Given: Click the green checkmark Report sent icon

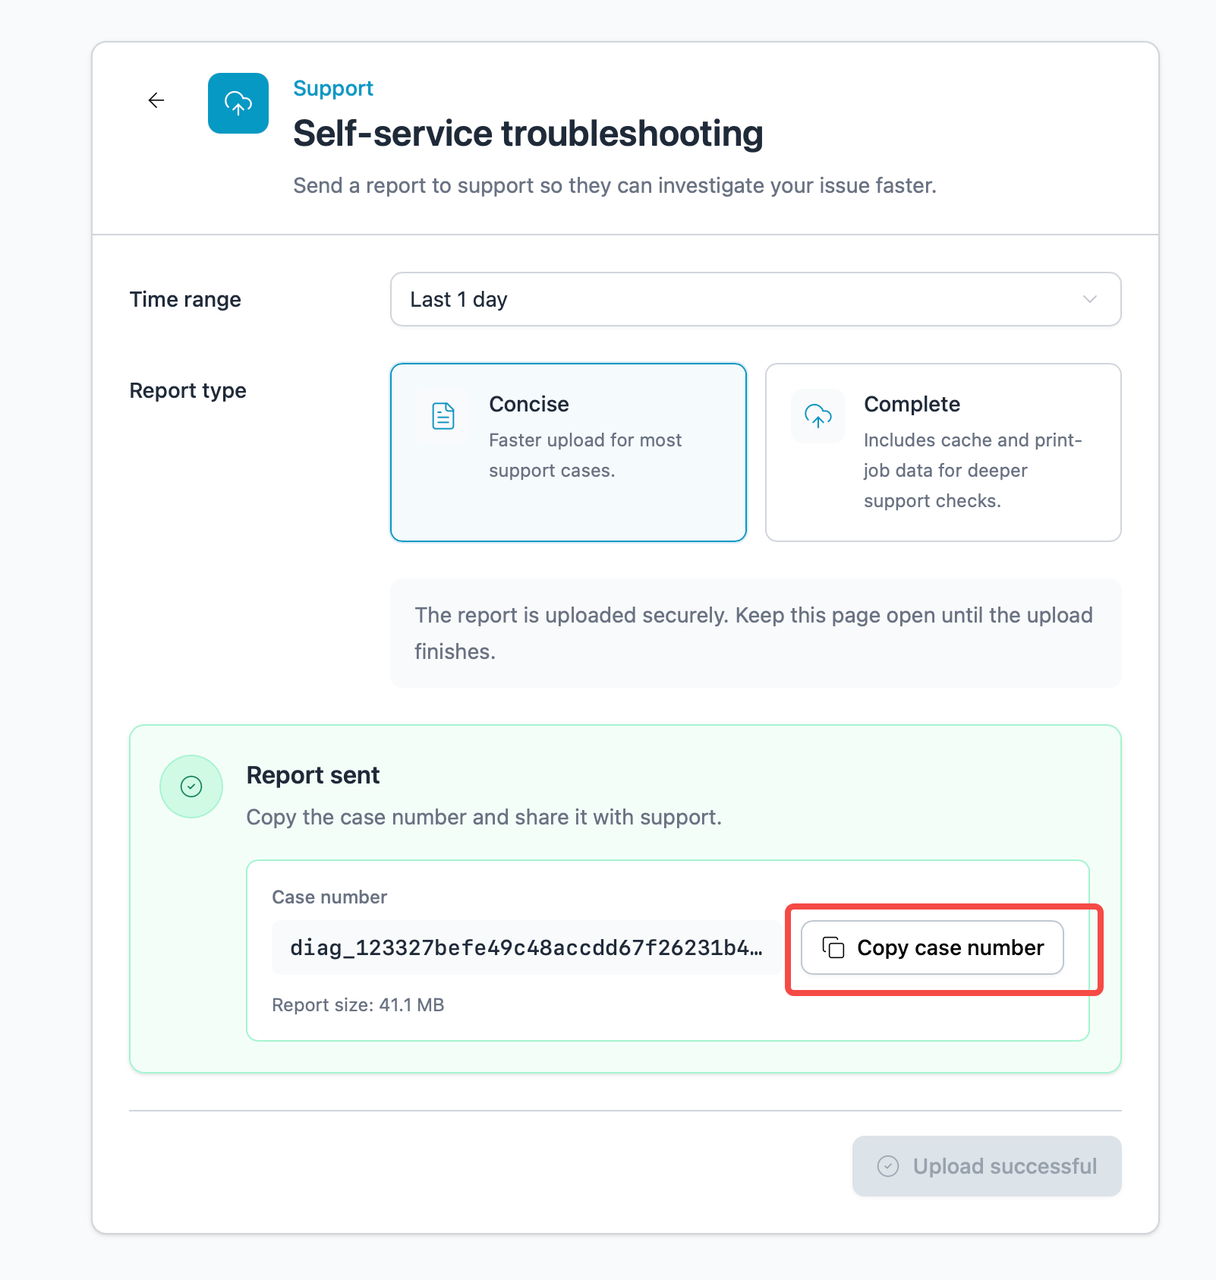Looking at the screenshot, I should tap(191, 786).
